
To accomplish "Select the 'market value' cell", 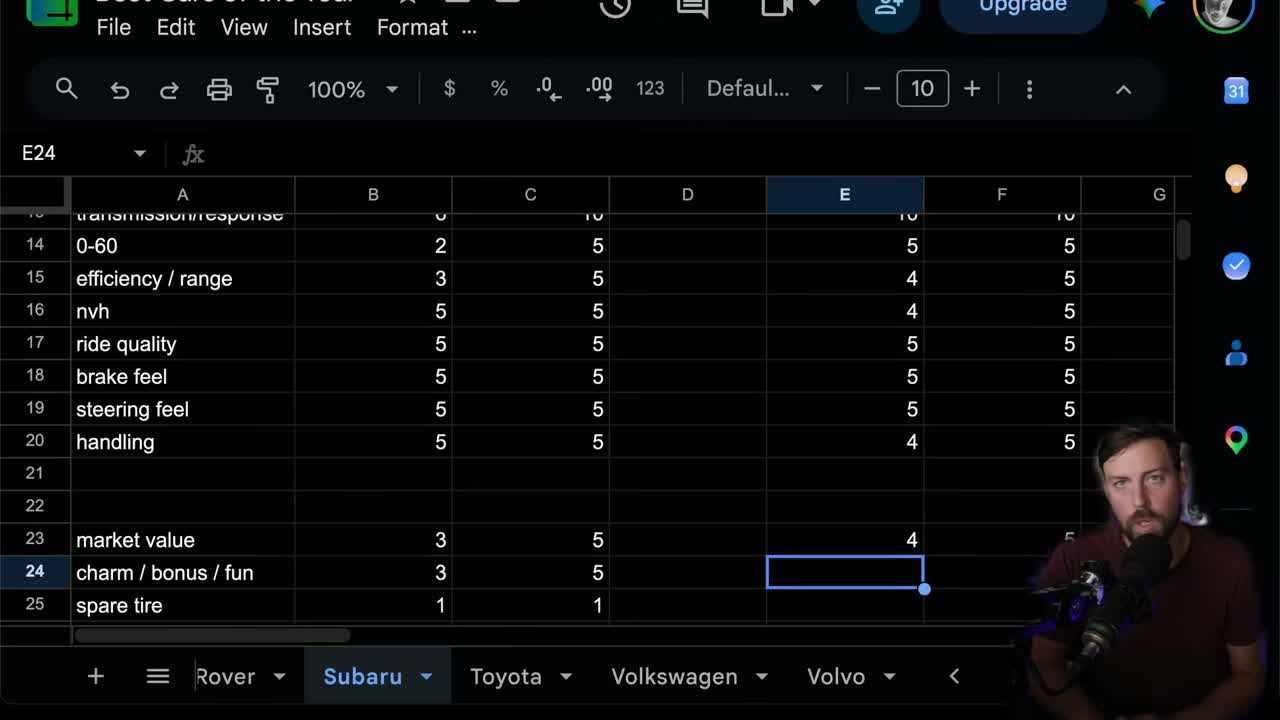I will click(183, 540).
